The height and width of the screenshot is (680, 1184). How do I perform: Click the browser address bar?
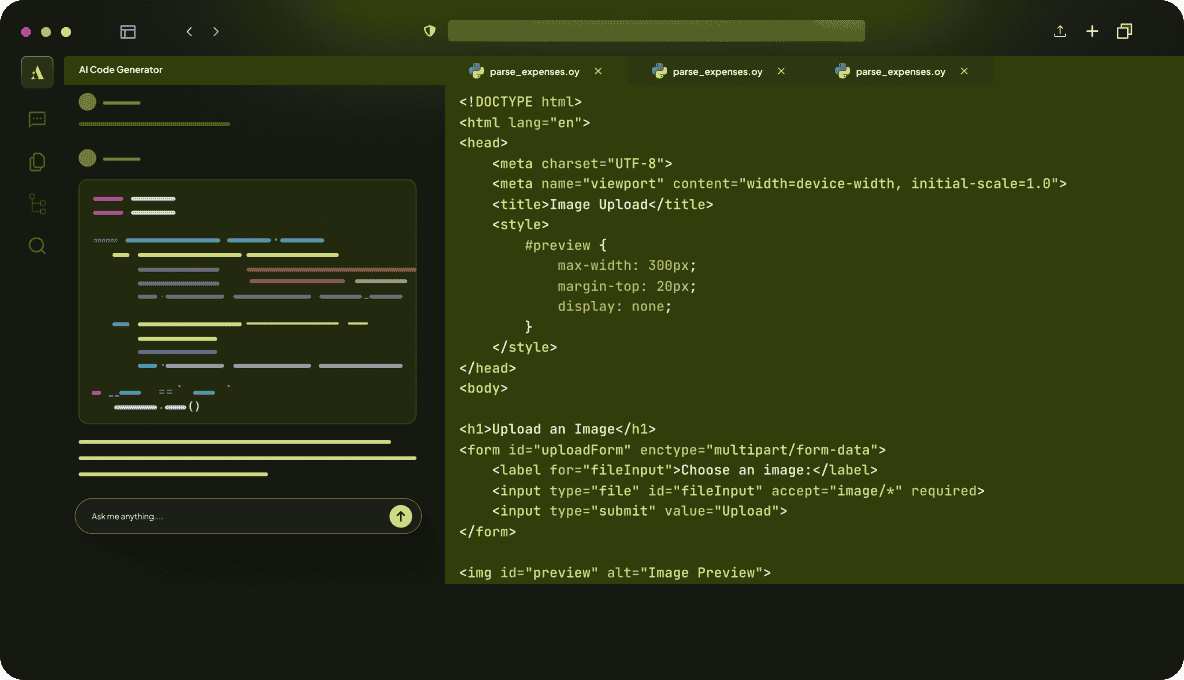pyautogui.click(x=656, y=31)
